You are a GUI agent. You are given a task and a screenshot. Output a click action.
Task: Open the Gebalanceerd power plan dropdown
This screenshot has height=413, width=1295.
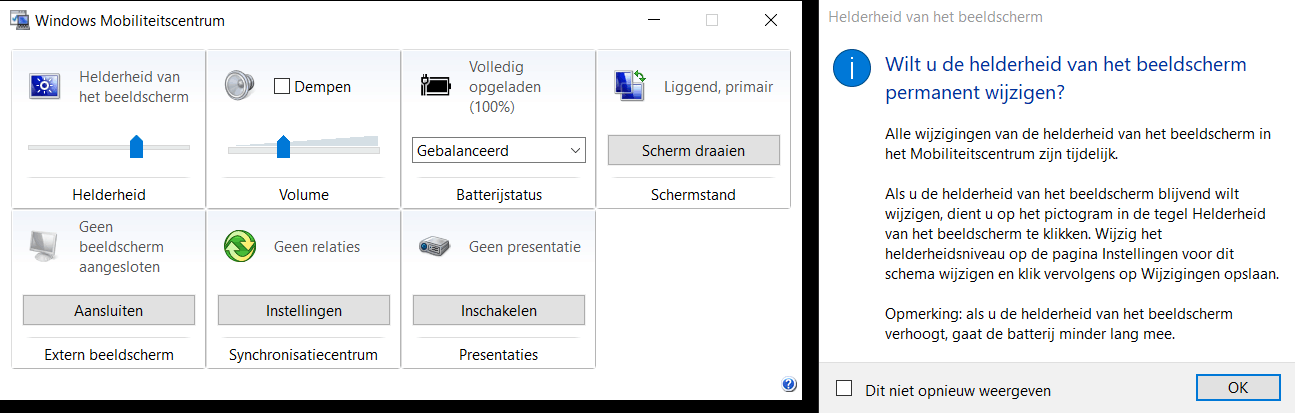click(498, 151)
